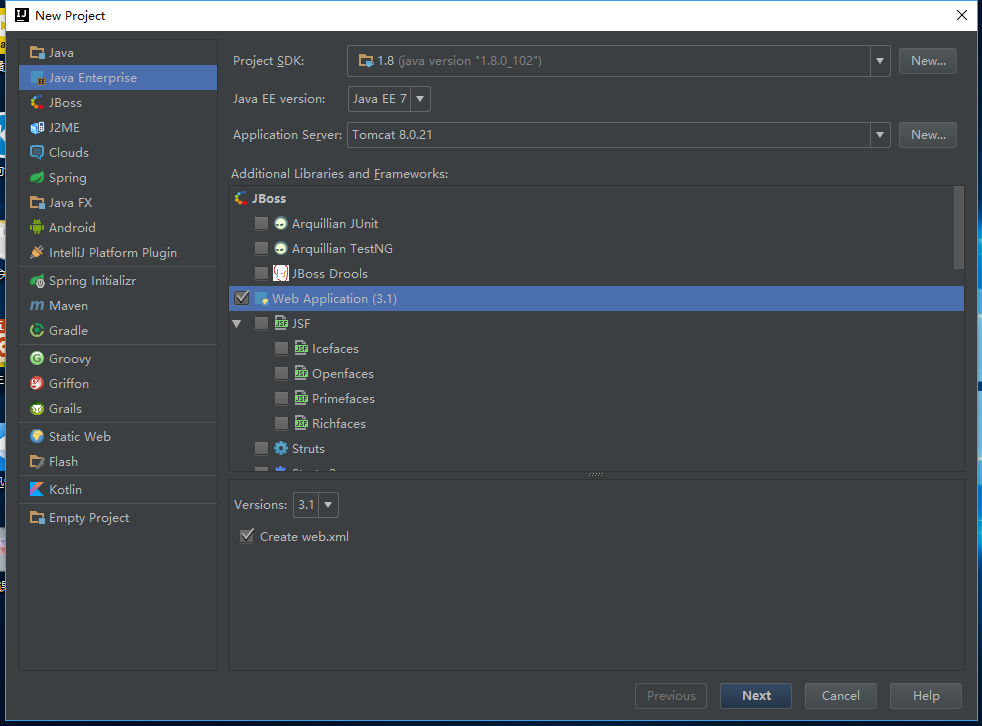Click the Cancel button
Viewport: 982px width, 726px height.
pyautogui.click(x=840, y=696)
